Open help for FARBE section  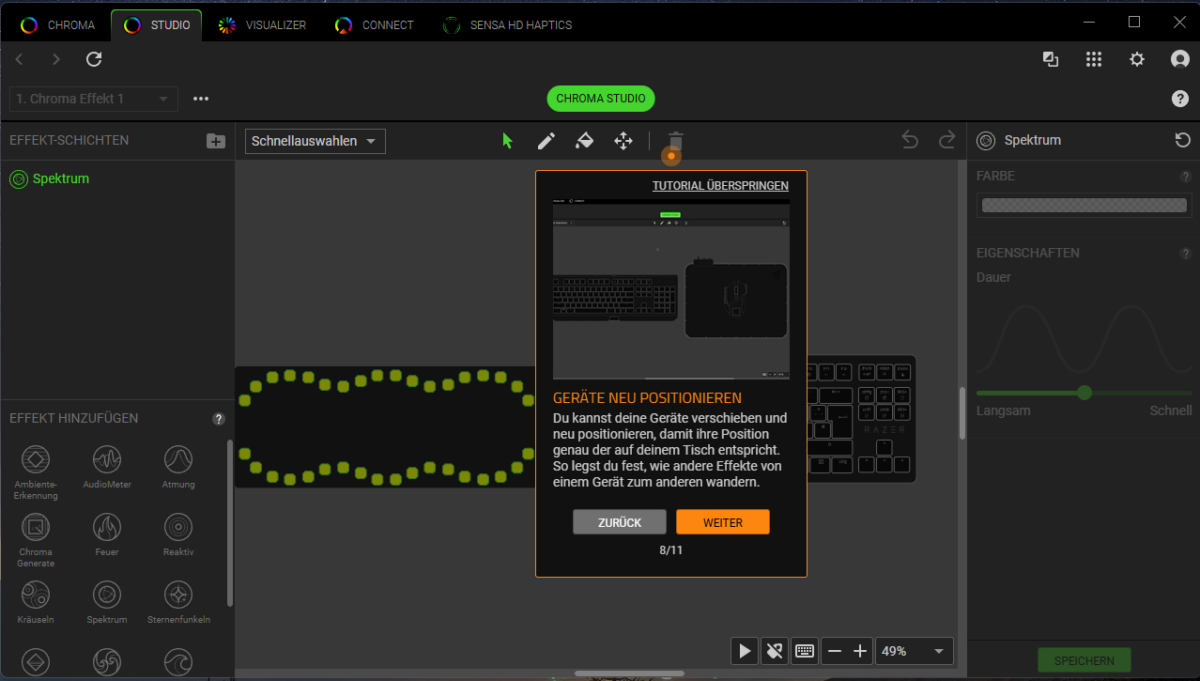[x=1186, y=177]
